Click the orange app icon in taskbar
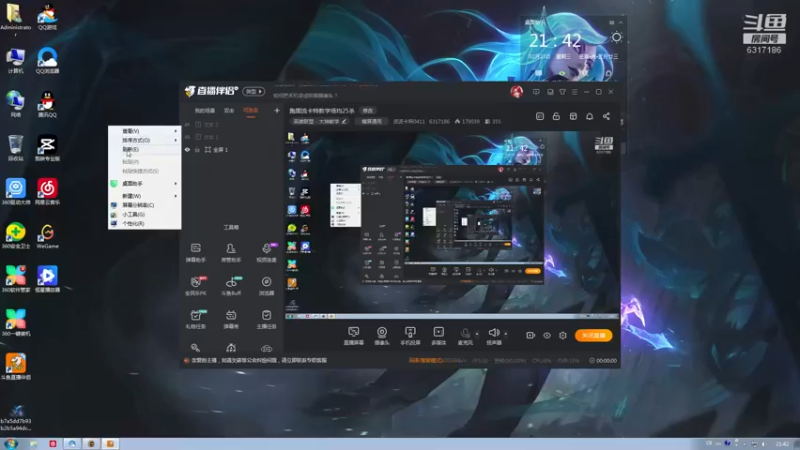The height and width of the screenshot is (450, 800). point(110,443)
